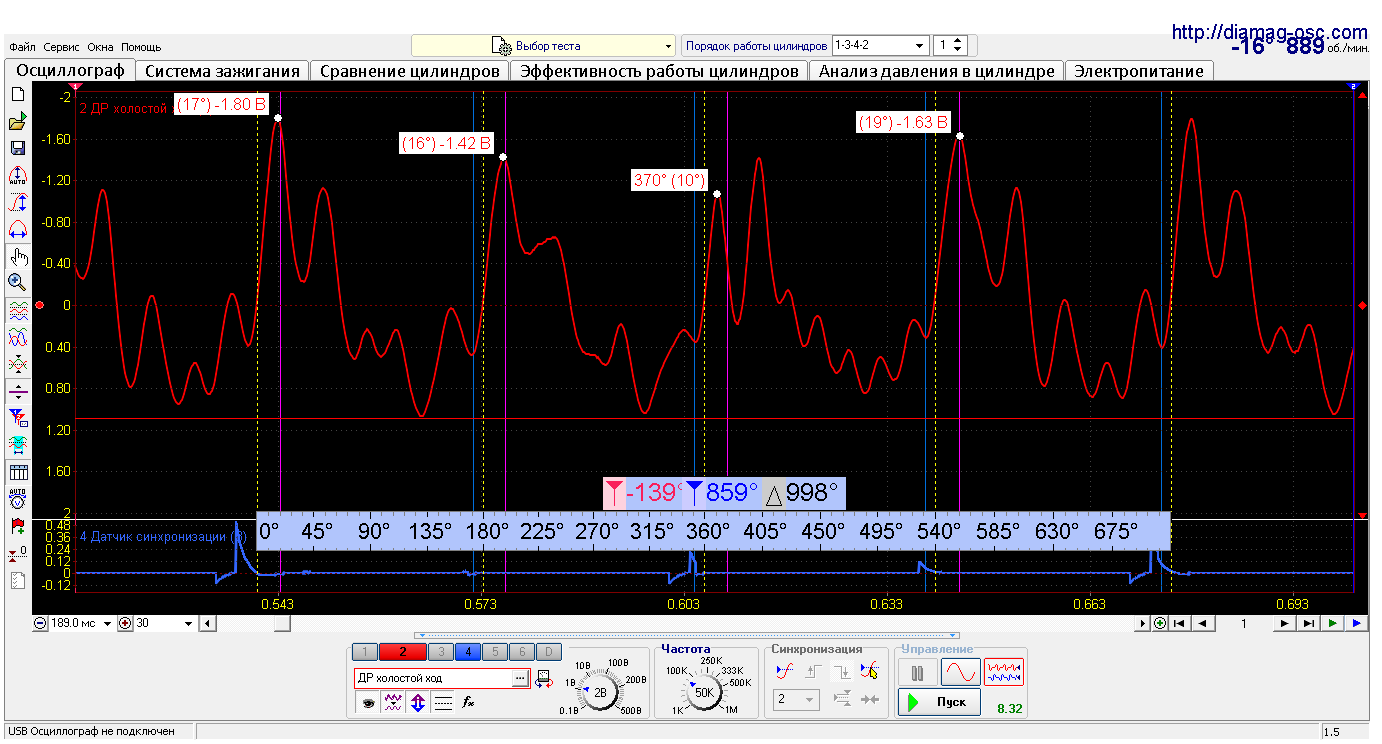1382x744 pixels.
Task: Click the stacked waveform channels icon
Action: pyautogui.click(x=17, y=311)
